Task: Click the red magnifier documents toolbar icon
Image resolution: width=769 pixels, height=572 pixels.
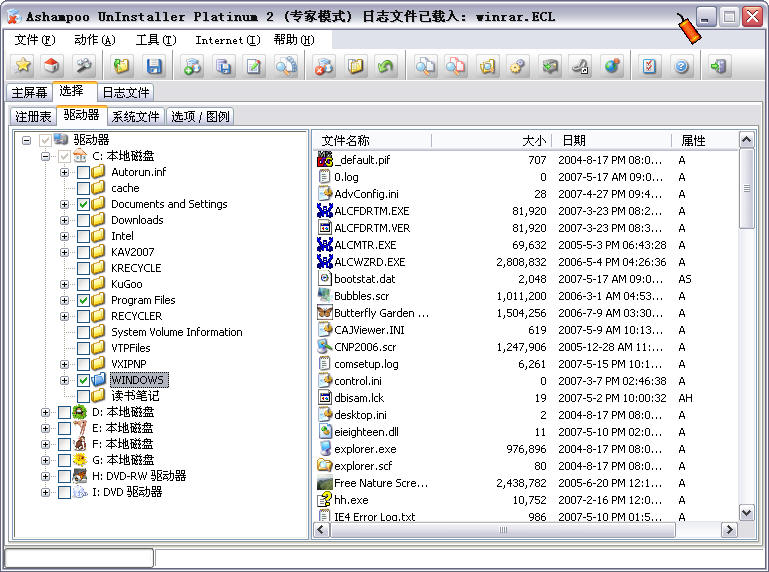Action: [x=456, y=66]
